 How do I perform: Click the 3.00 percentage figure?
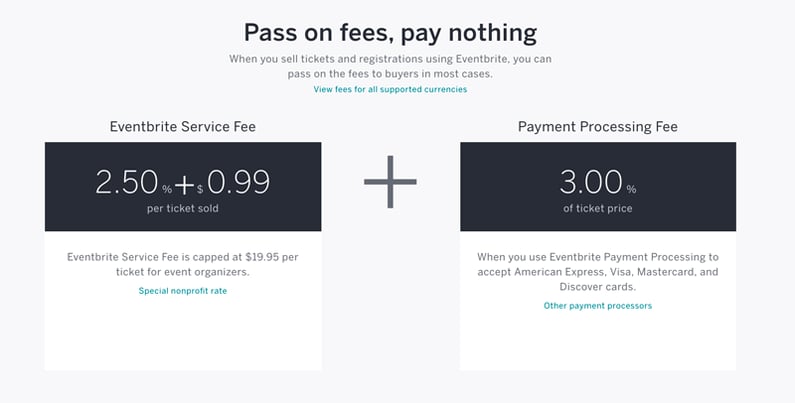click(591, 182)
